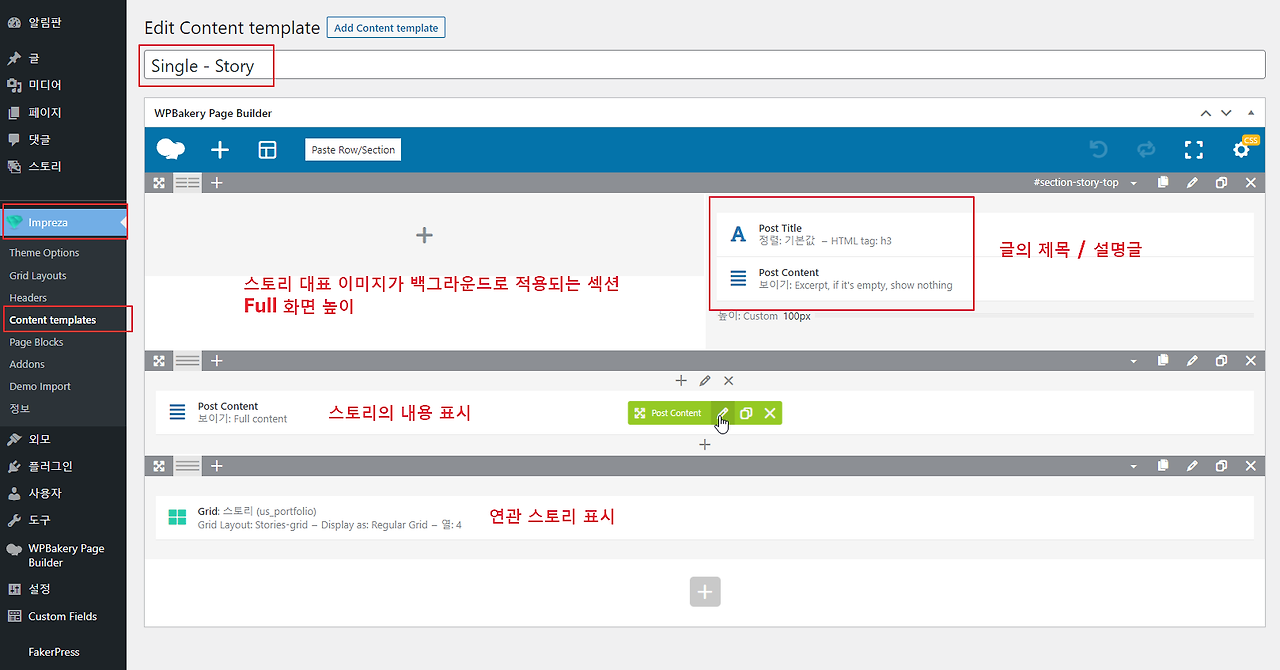
Task: Copy the section-story-top row
Action: pyautogui.click(x=1162, y=183)
